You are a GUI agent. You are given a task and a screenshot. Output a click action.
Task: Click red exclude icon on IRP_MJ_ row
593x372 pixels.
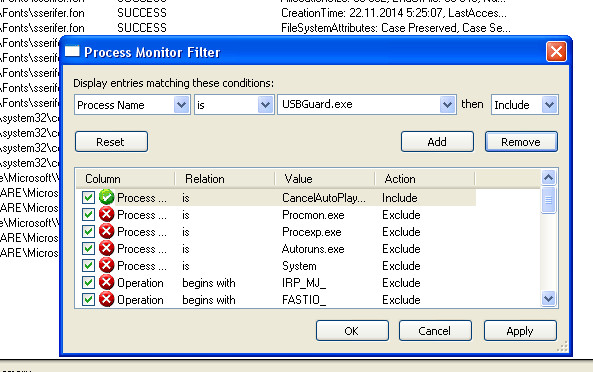(107, 282)
